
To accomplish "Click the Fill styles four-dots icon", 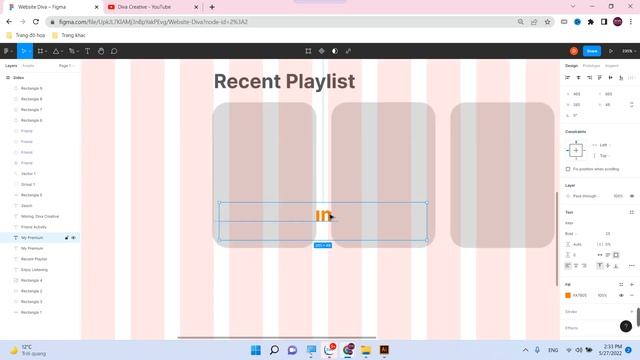I will pos(621,284).
